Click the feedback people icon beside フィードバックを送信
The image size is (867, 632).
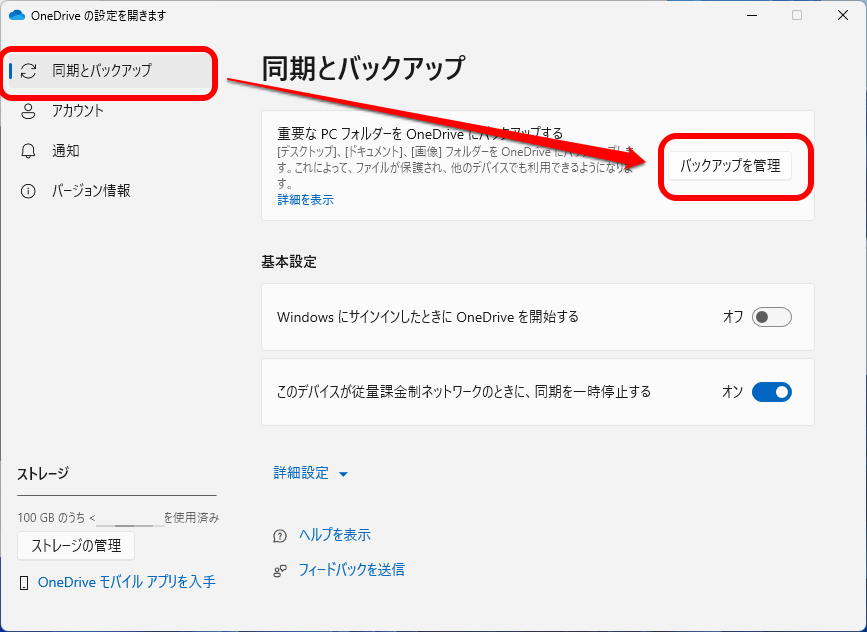pos(280,571)
